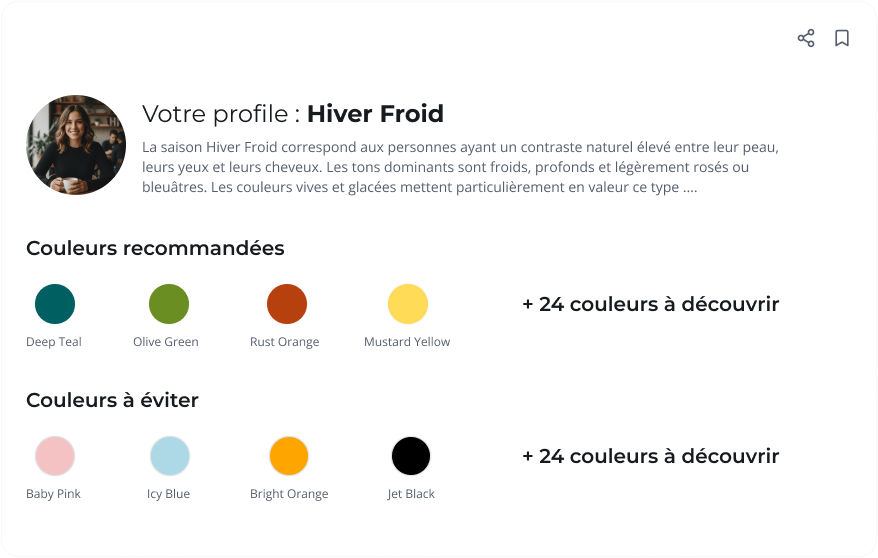Click the Mustard Yellow color circle
This screenshot has width=878, height=558.
[x=408, y=304]
